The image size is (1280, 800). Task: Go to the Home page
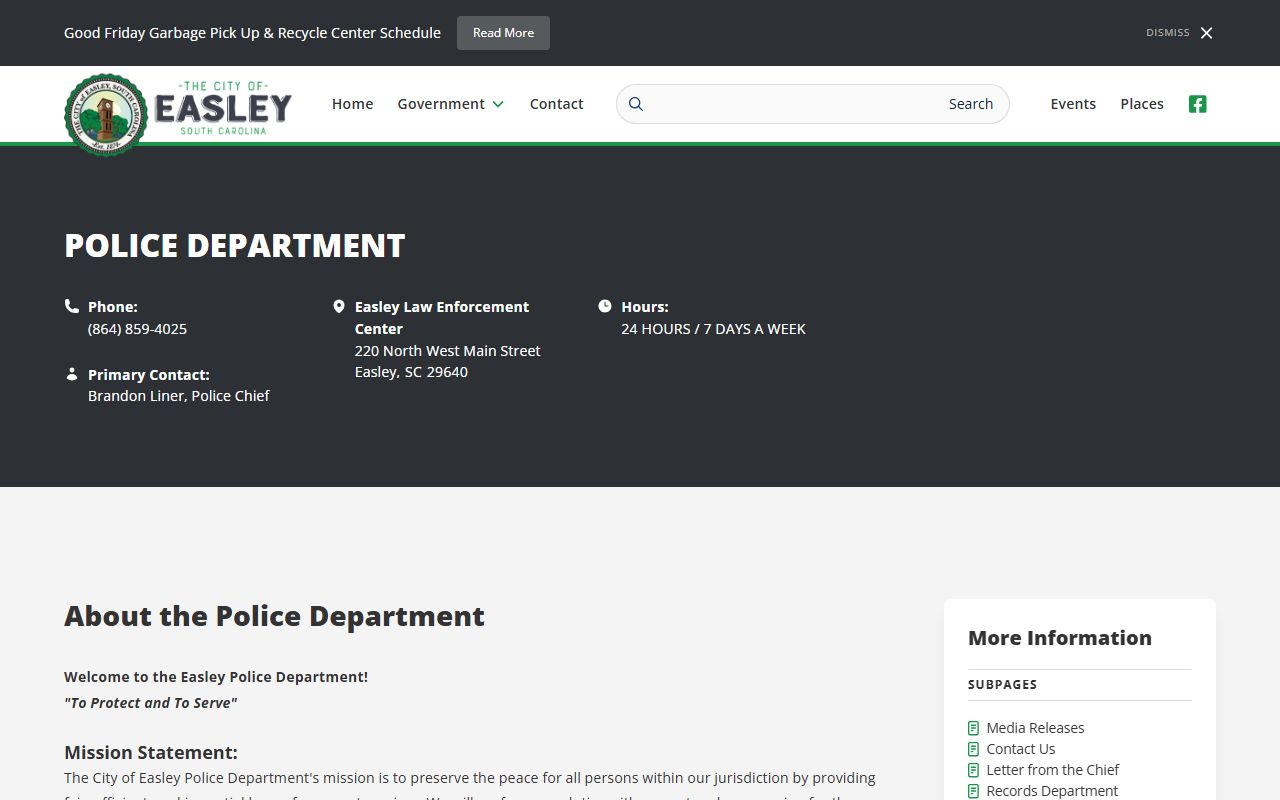tap(353, 104)
